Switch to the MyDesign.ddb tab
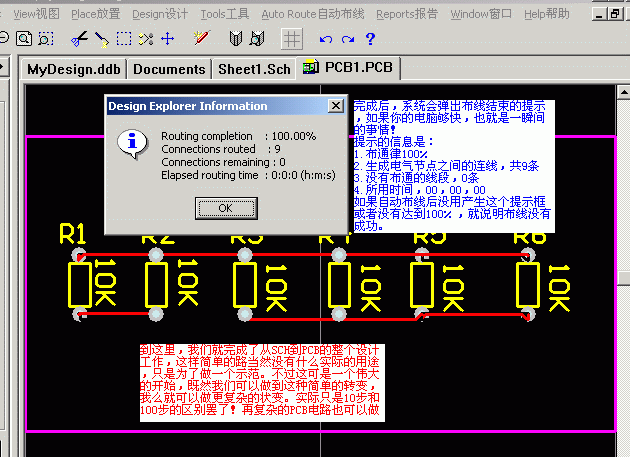Image resolution: width=630 pixels, height=457 pixels. 72,69
